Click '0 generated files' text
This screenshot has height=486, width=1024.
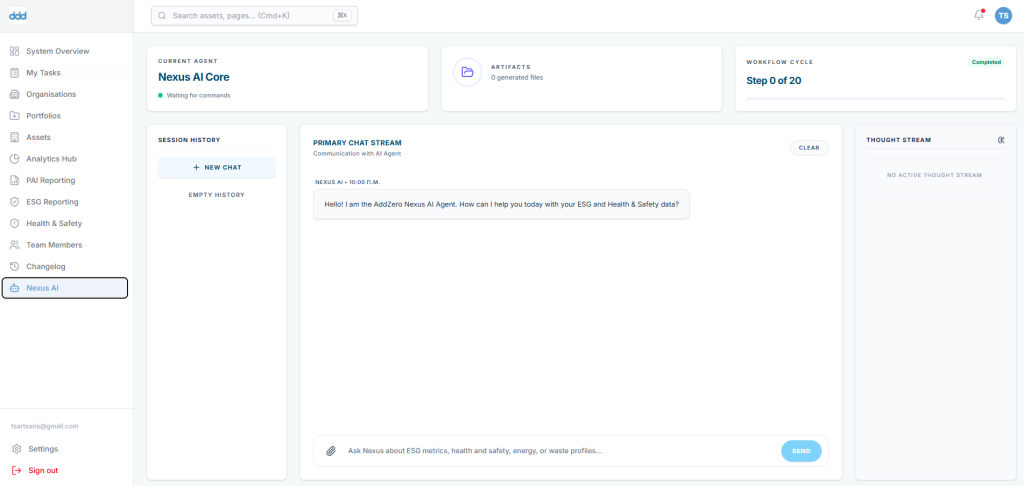tap(517, 77)
